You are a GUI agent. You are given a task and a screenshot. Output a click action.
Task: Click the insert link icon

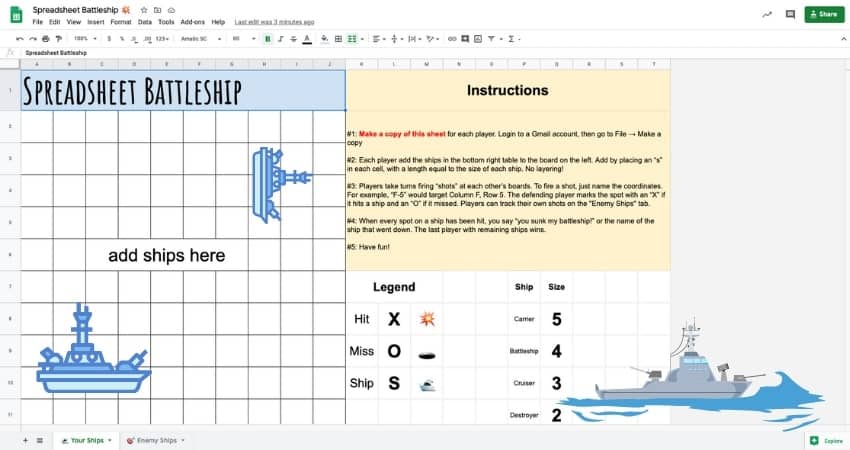click(452, 38)
